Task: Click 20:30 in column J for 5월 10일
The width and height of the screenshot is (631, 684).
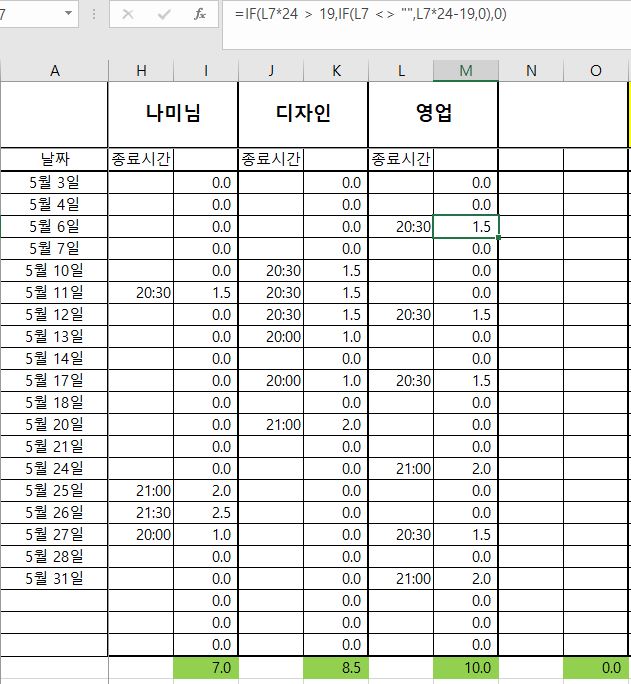Action: click(x=271, y=270)
